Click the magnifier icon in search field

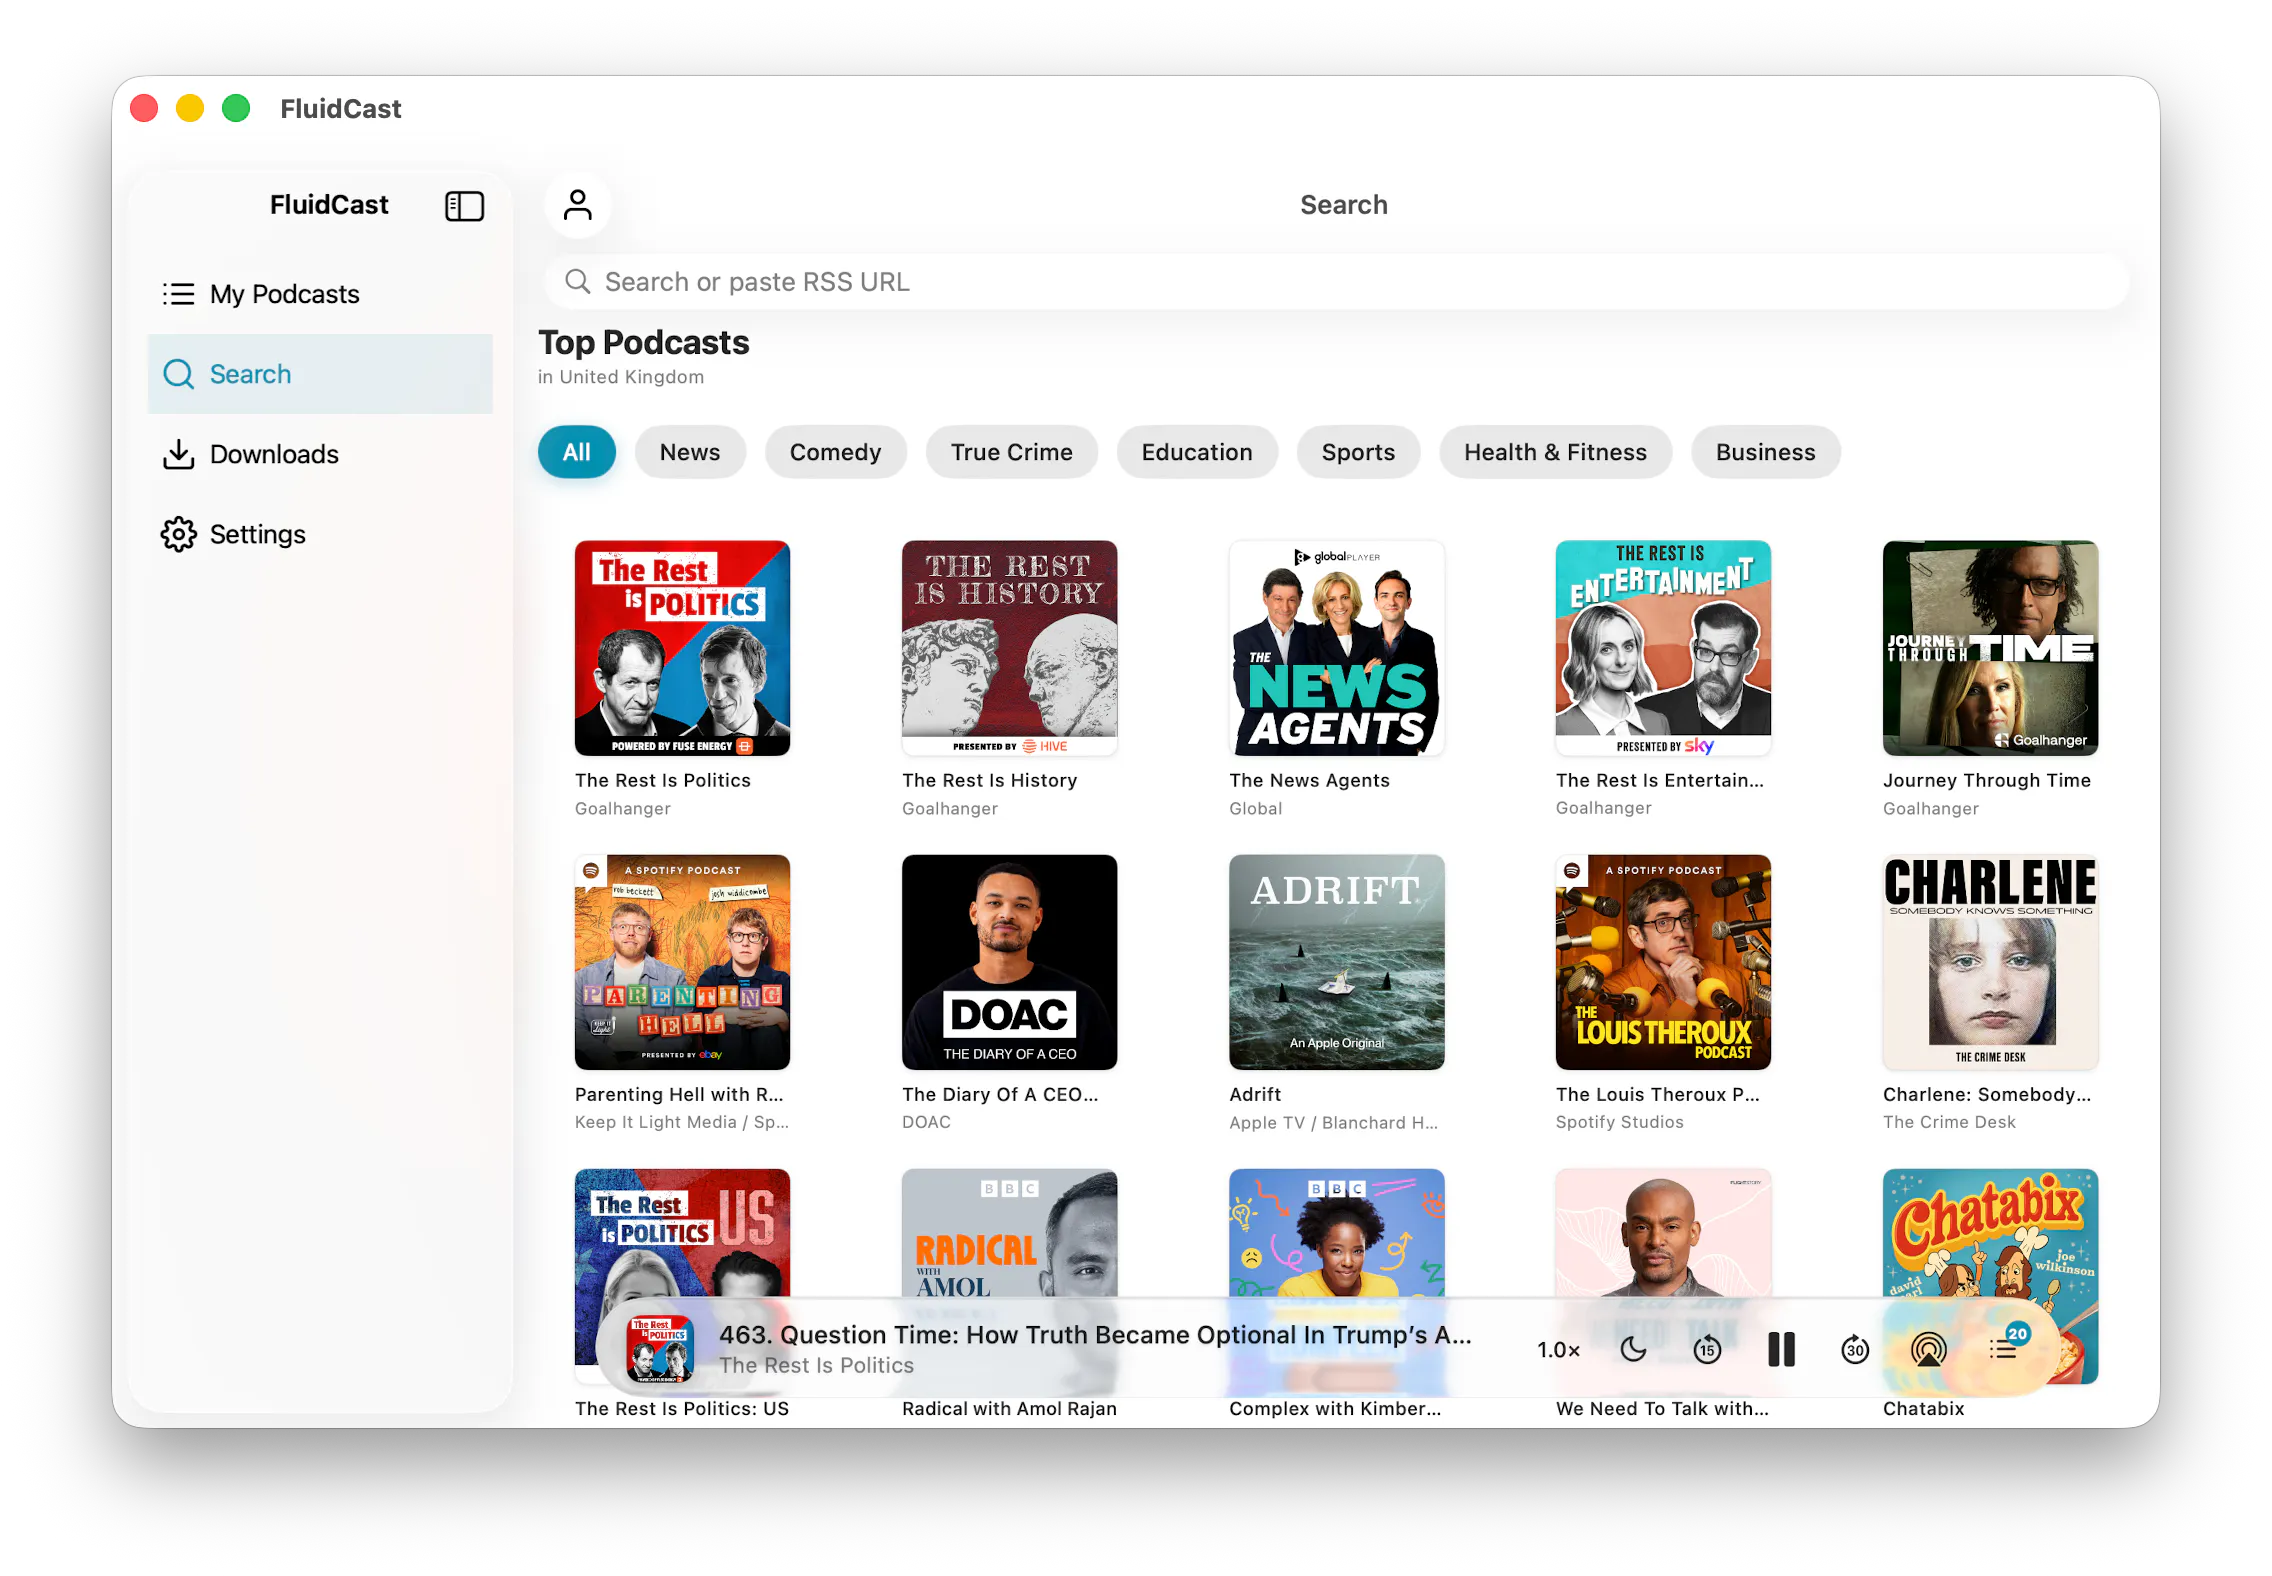[x=577, y=282]
